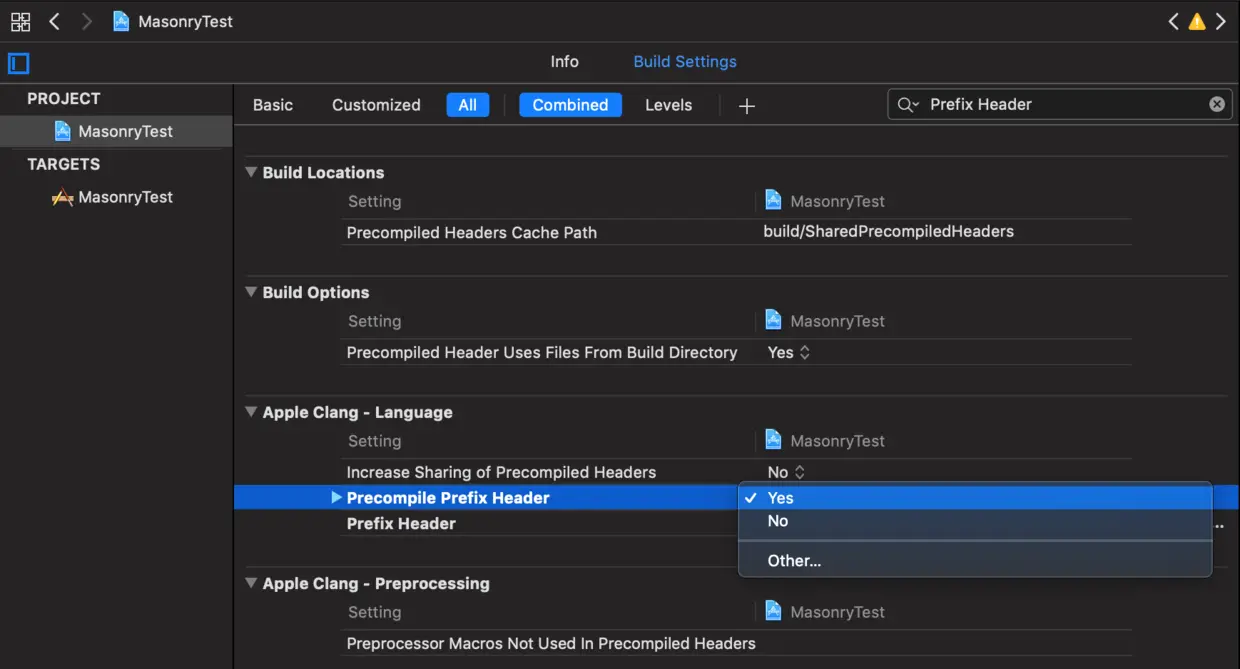The image size is (1240, 669).
Task: Select Preprocessor Macros Not Used In Precompiled Headers
Action: click(551, 643)
